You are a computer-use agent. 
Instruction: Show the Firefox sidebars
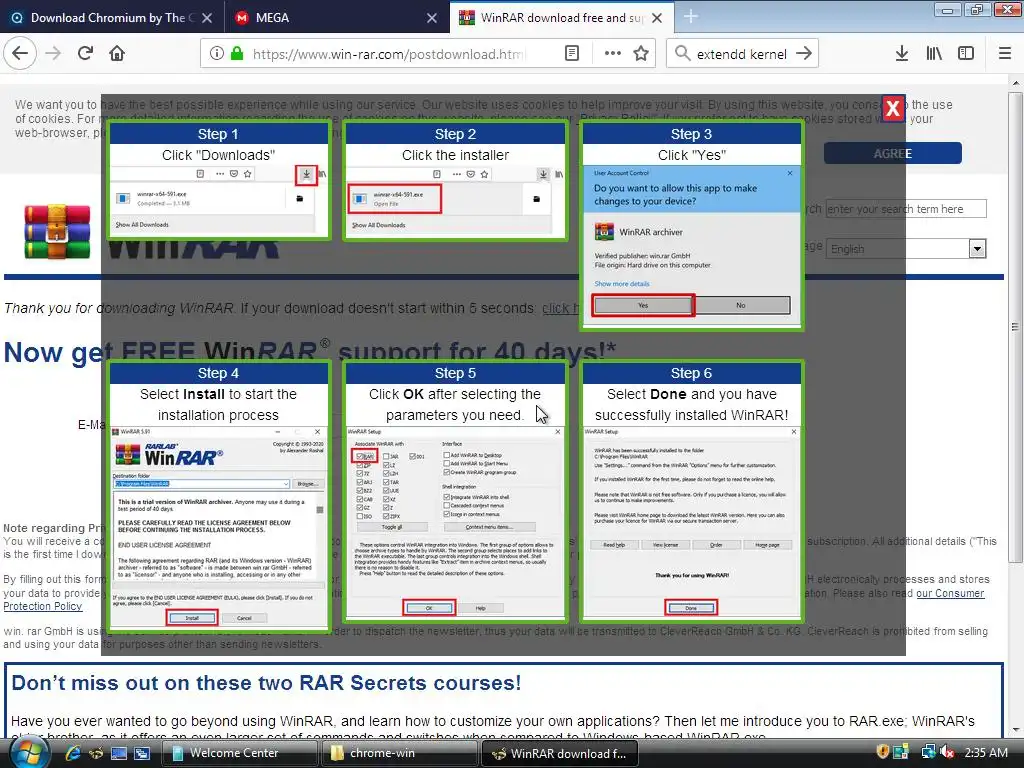click(x=966, y=54)
